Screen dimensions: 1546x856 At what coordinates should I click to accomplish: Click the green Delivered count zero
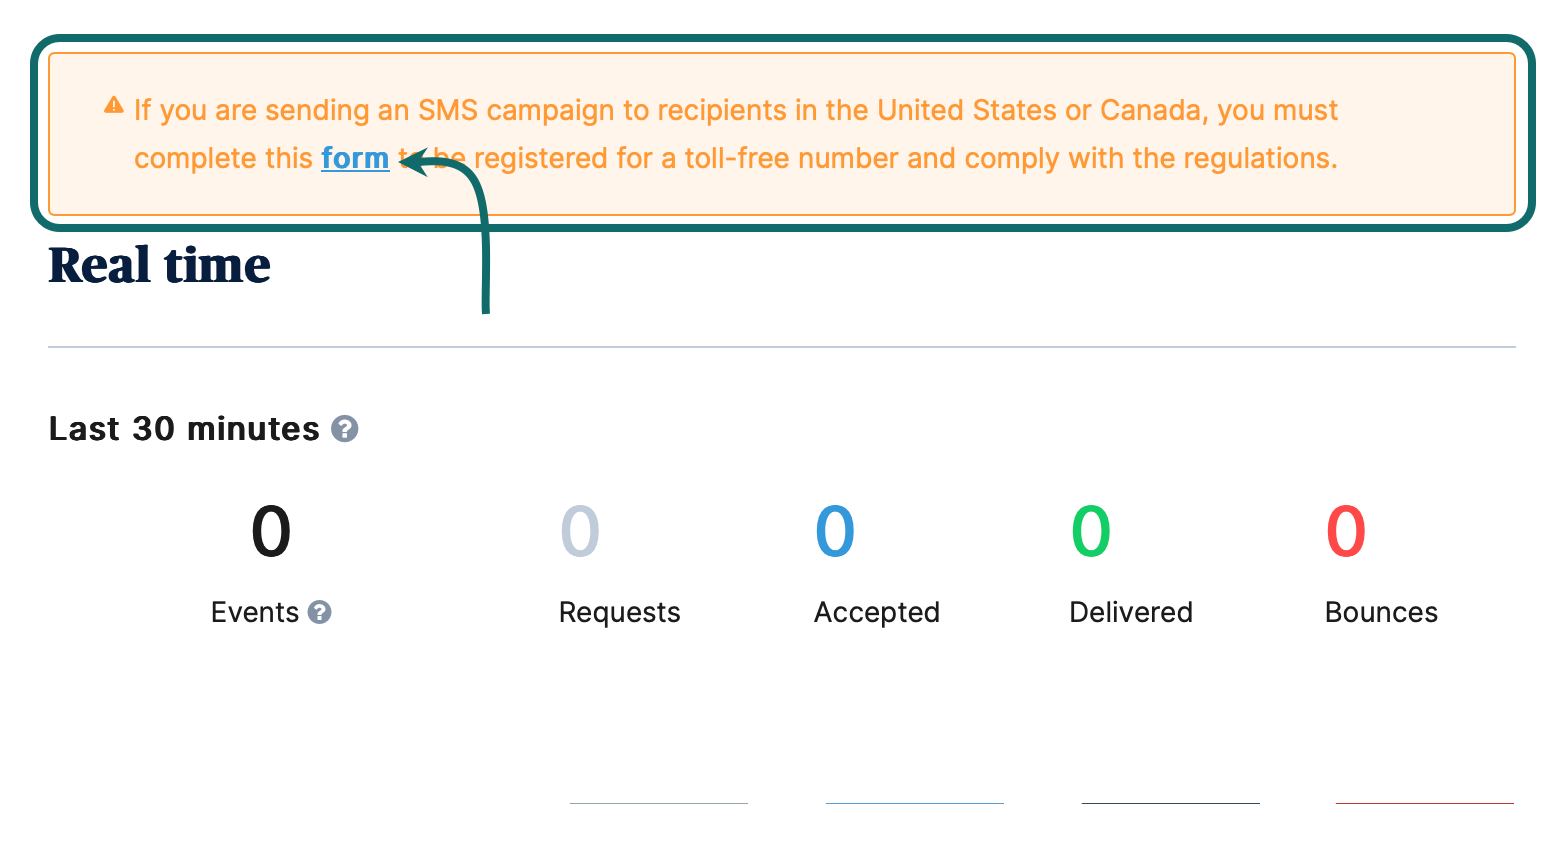(1091, 531)
